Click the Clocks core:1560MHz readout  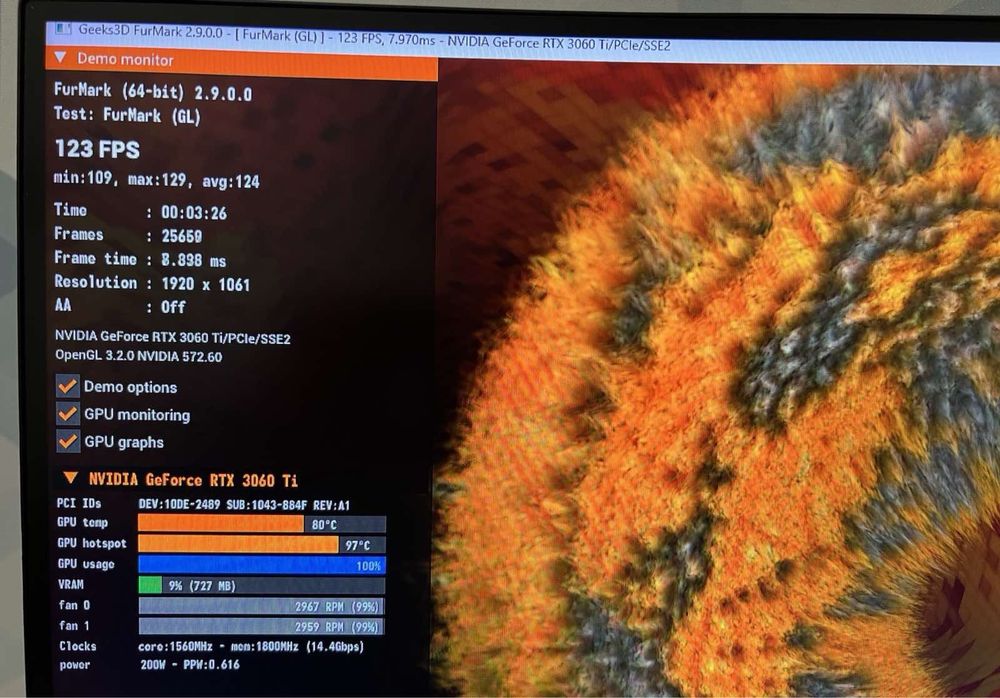[251, 646]
